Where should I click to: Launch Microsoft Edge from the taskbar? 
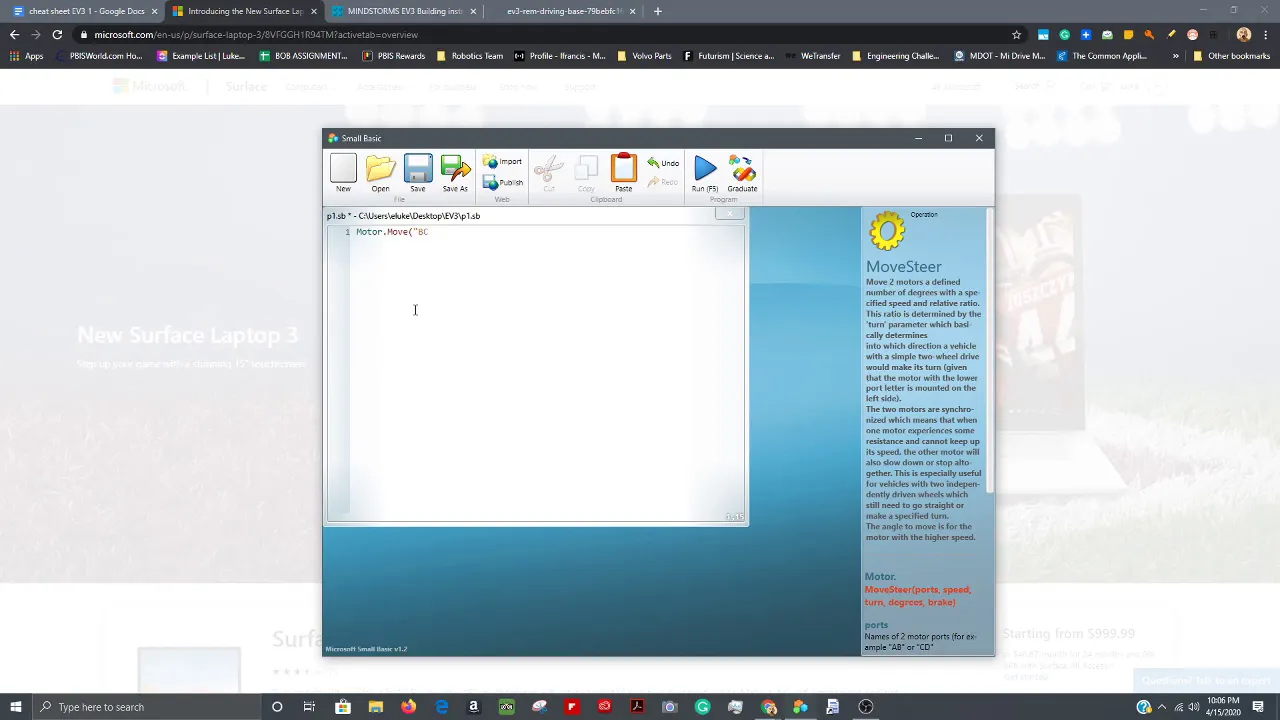point(441,707)
